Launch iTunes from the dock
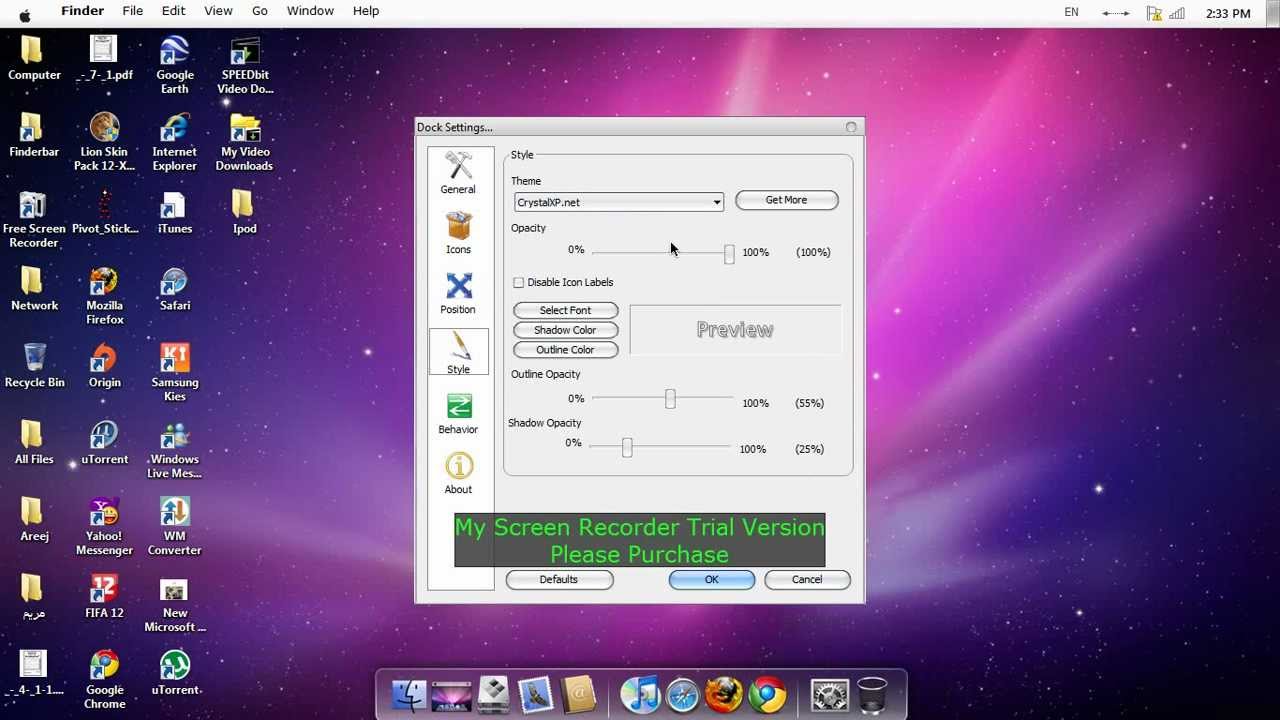 640,695
